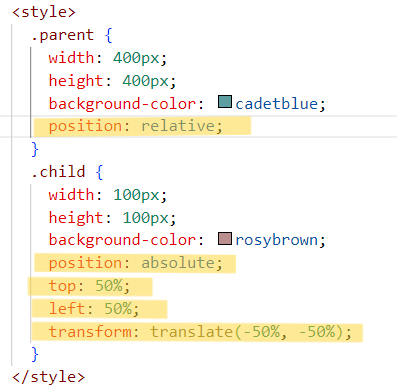Click the translate(-50%, -50%) value
397x390 pixels.
click(247, 332)
